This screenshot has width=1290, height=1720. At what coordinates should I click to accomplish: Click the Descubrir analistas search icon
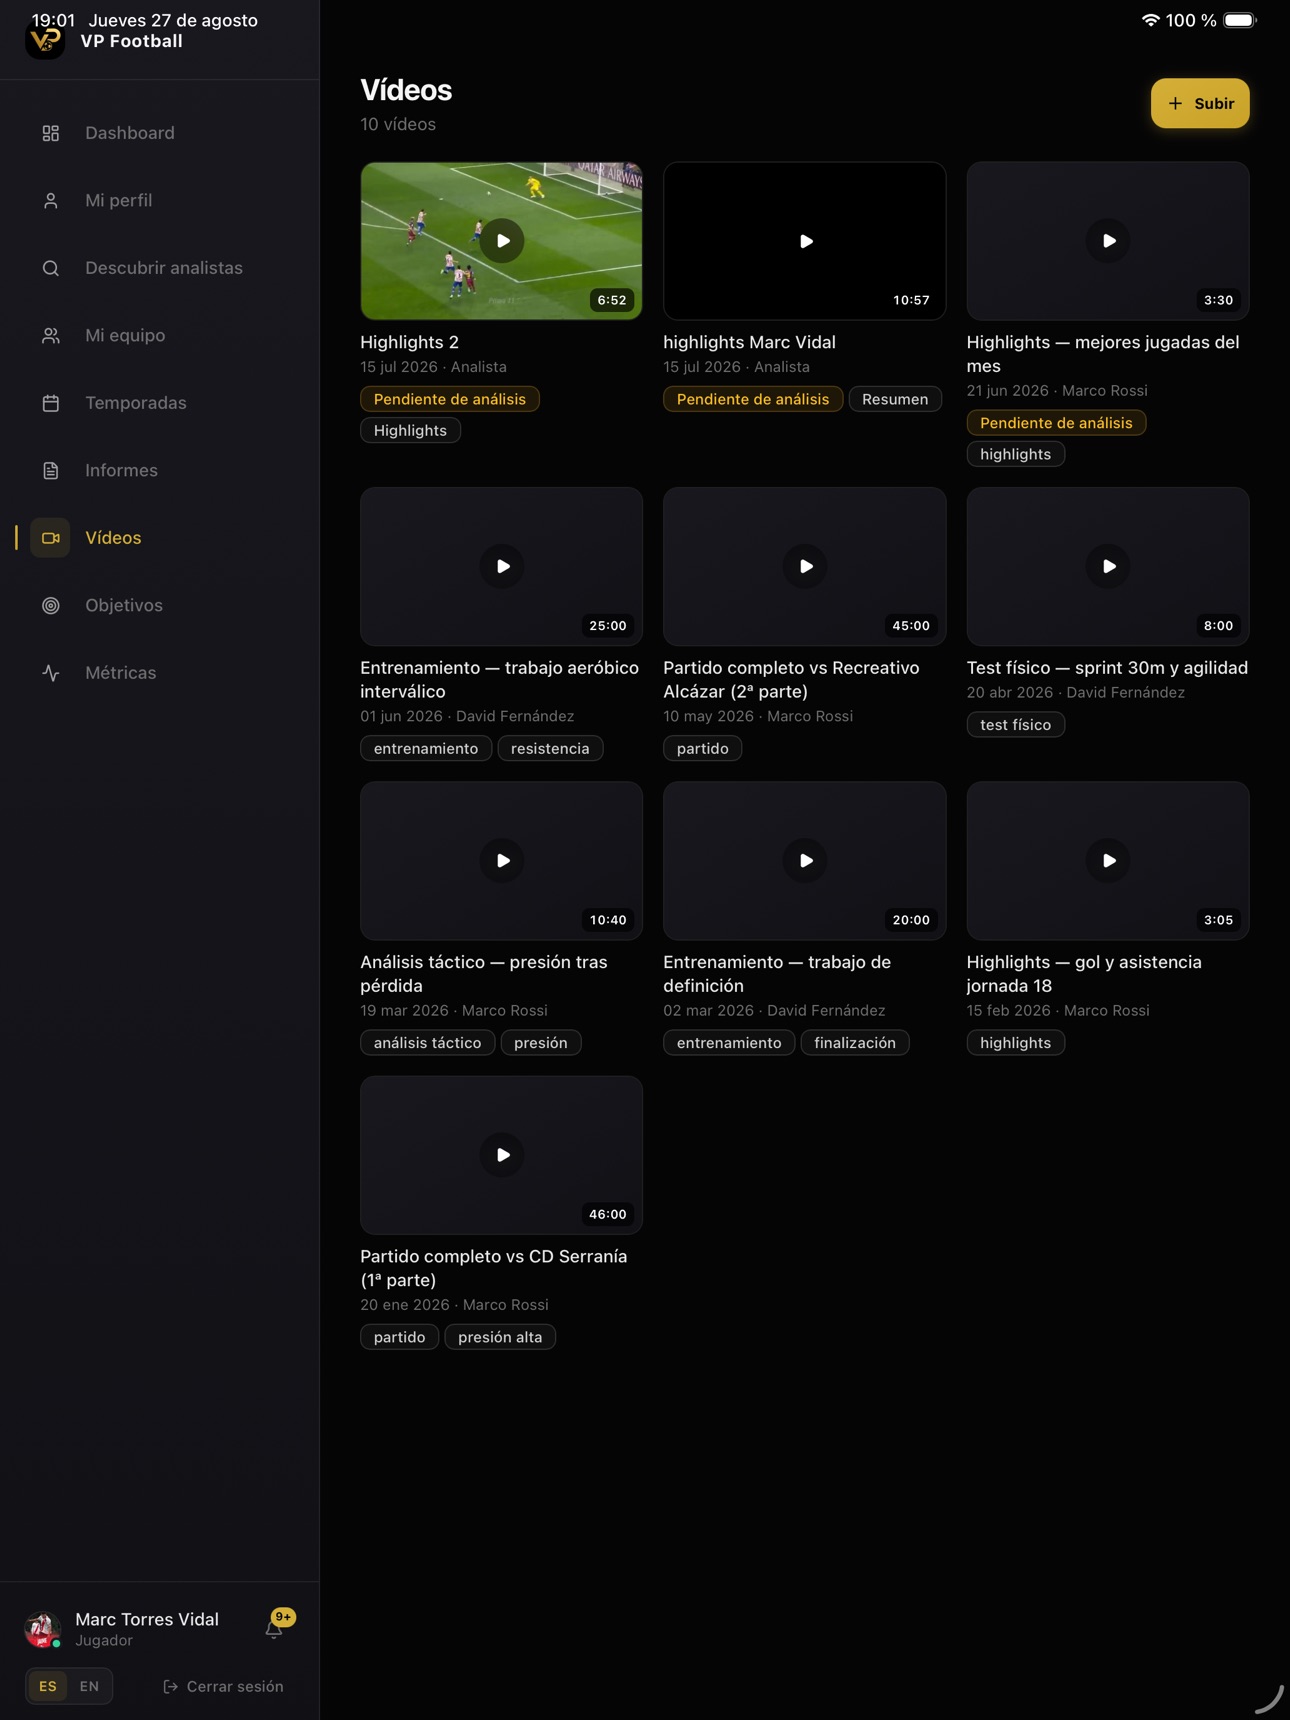pos(51,268)
